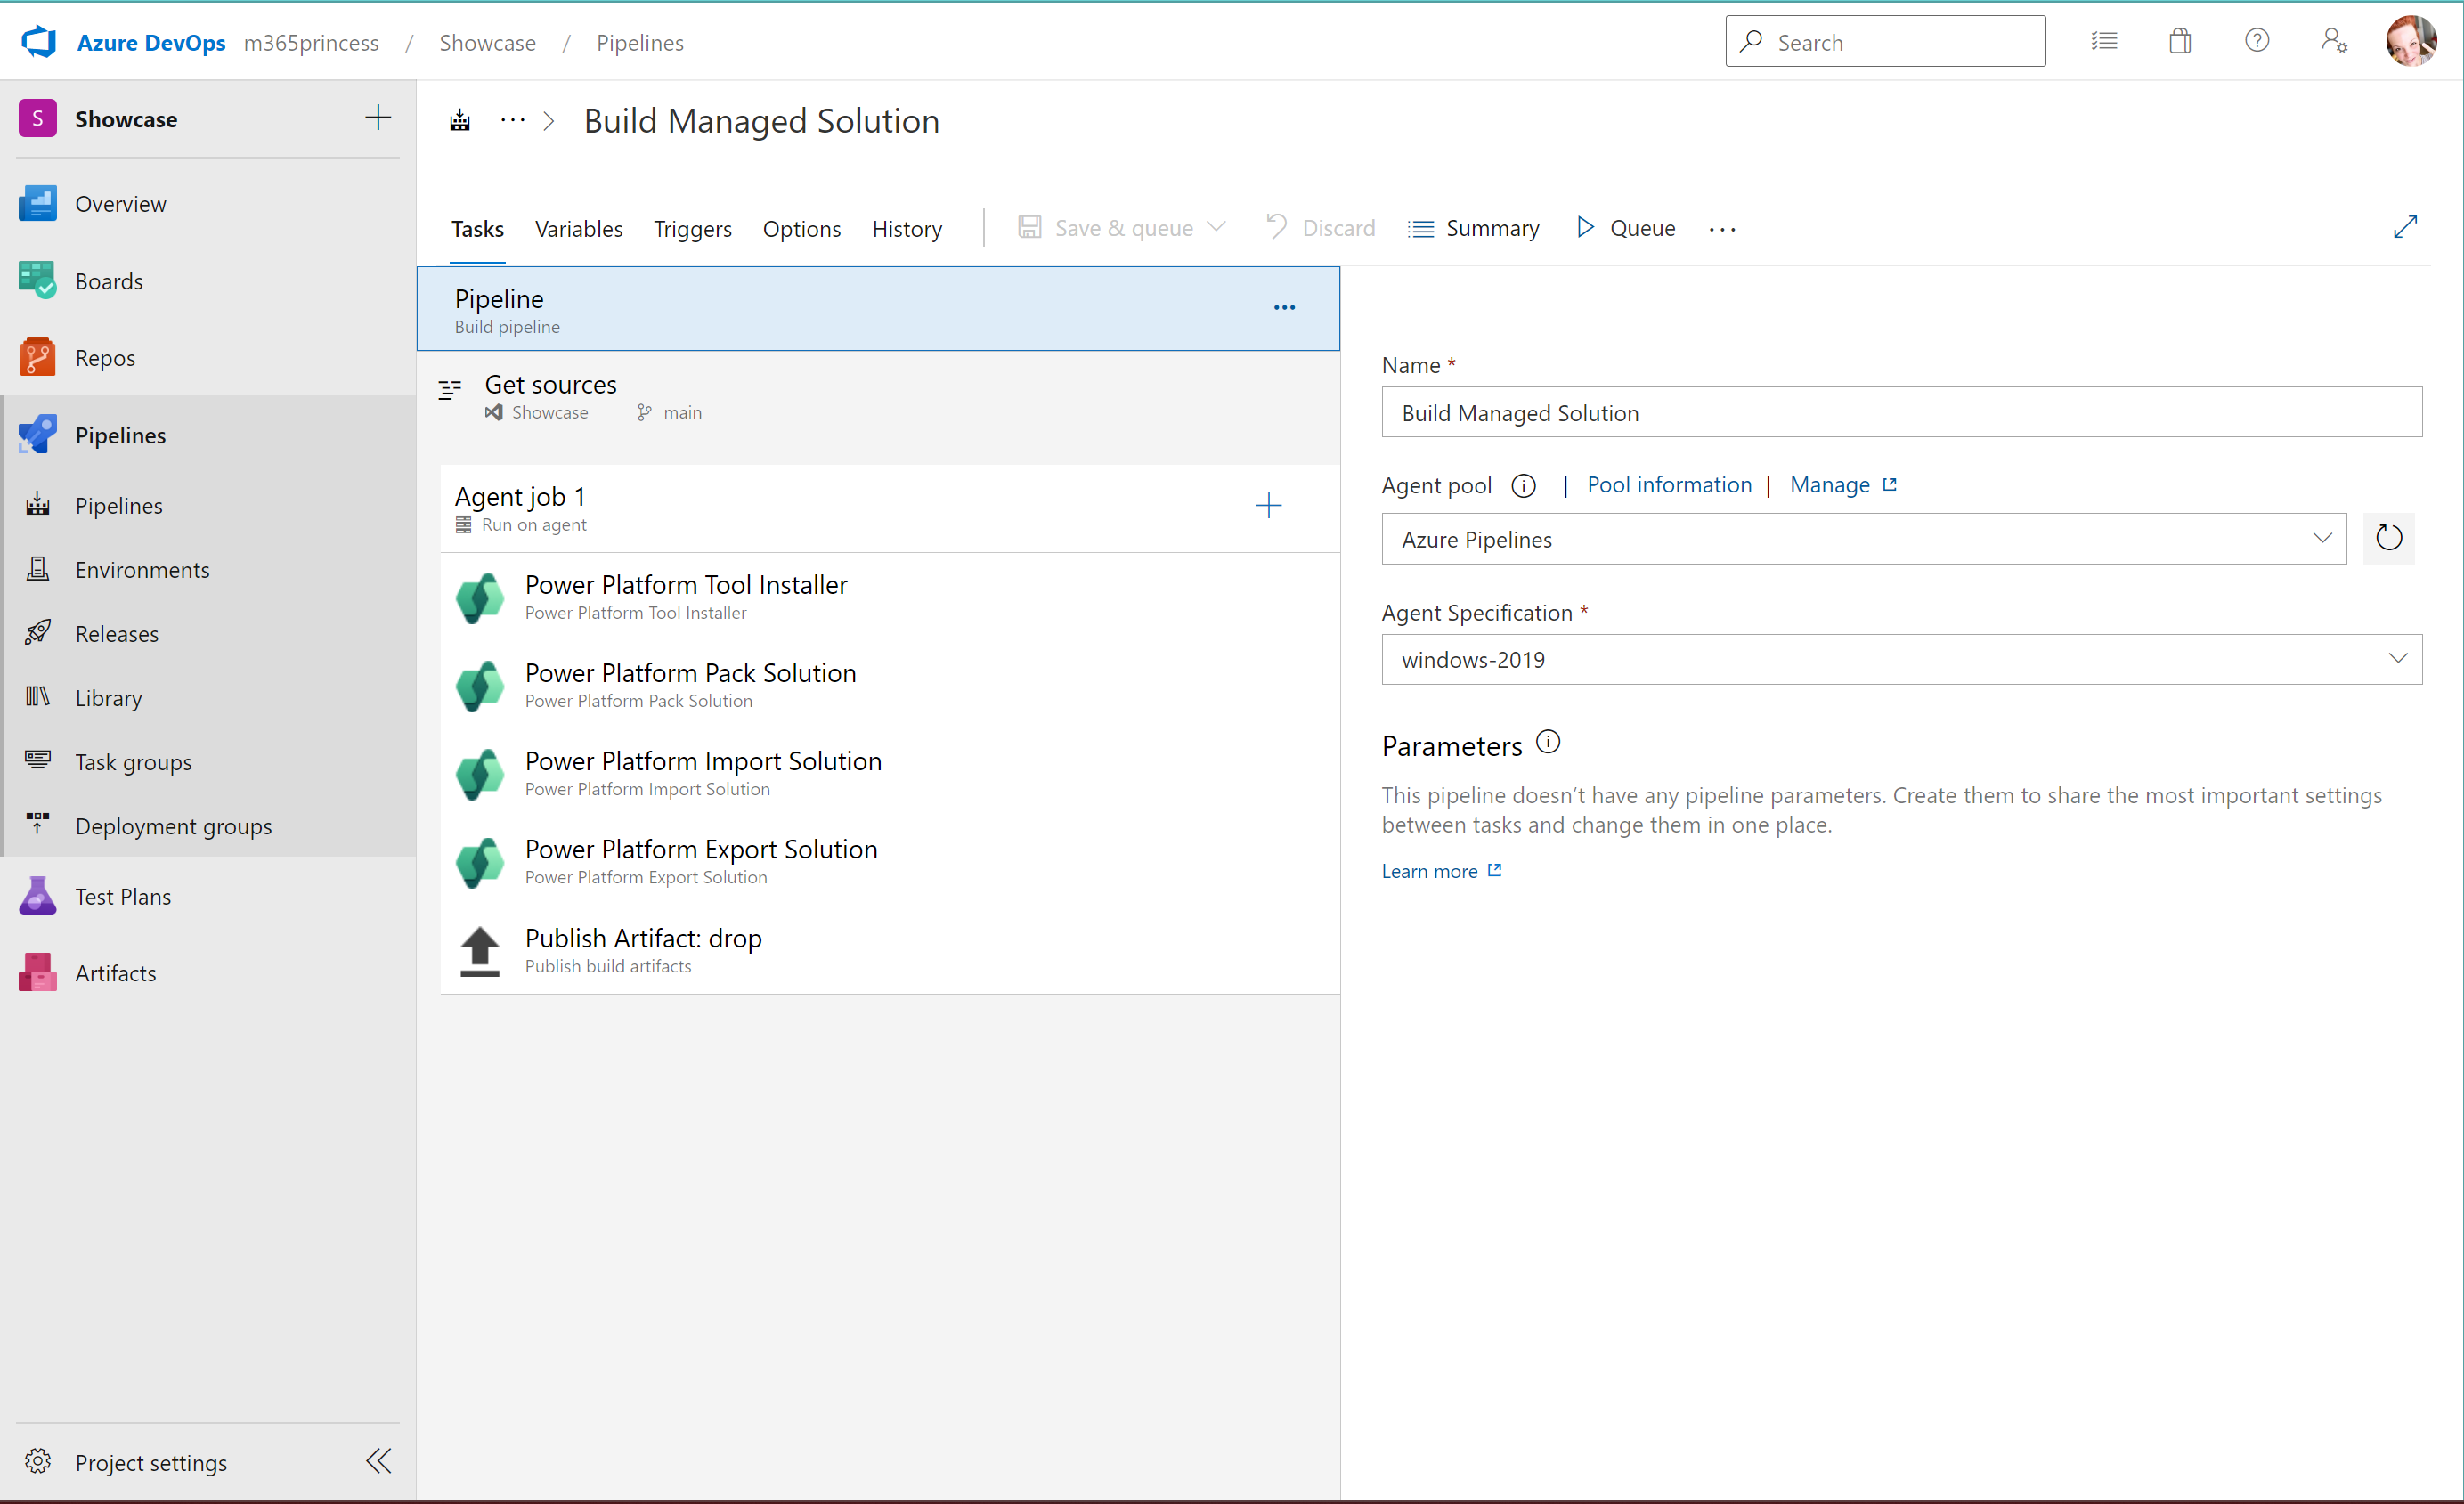
Task: Click the pipeline breadcrumb icon beside title
Action: [x=460, y=121]
